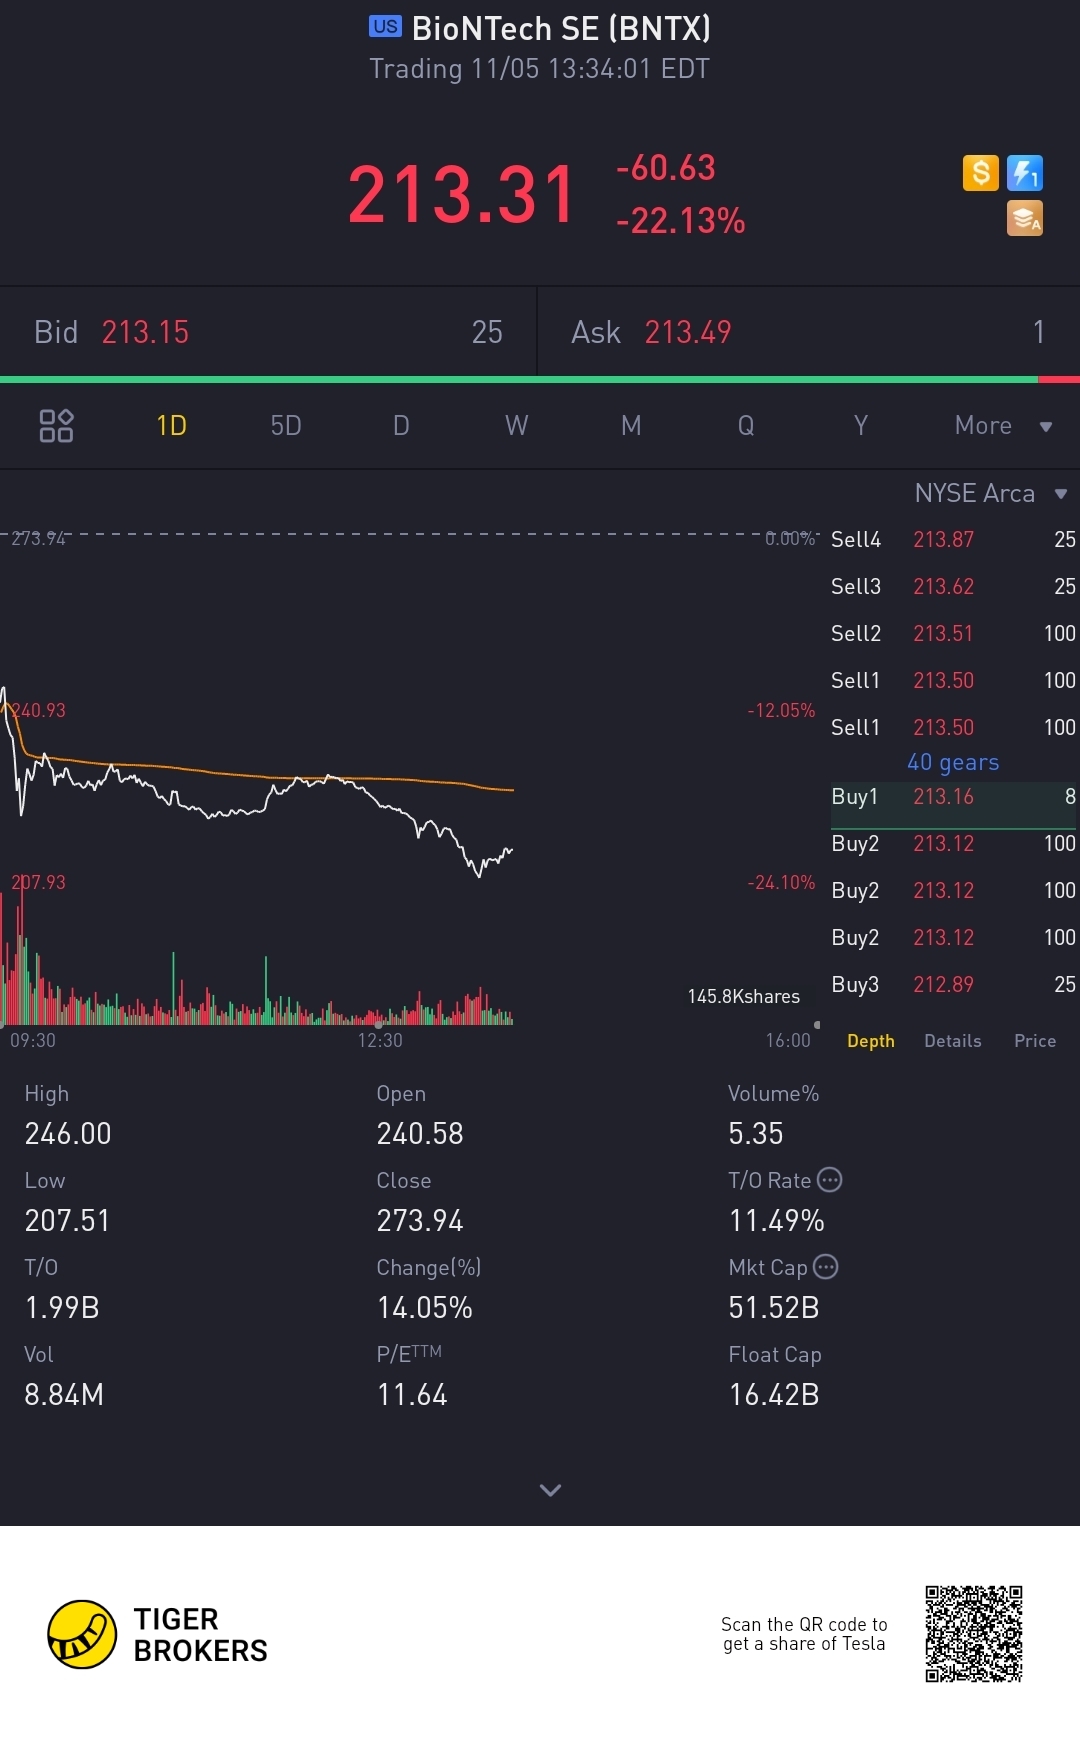Tap the Change(%) value 14.05%

click(424, 1308)
